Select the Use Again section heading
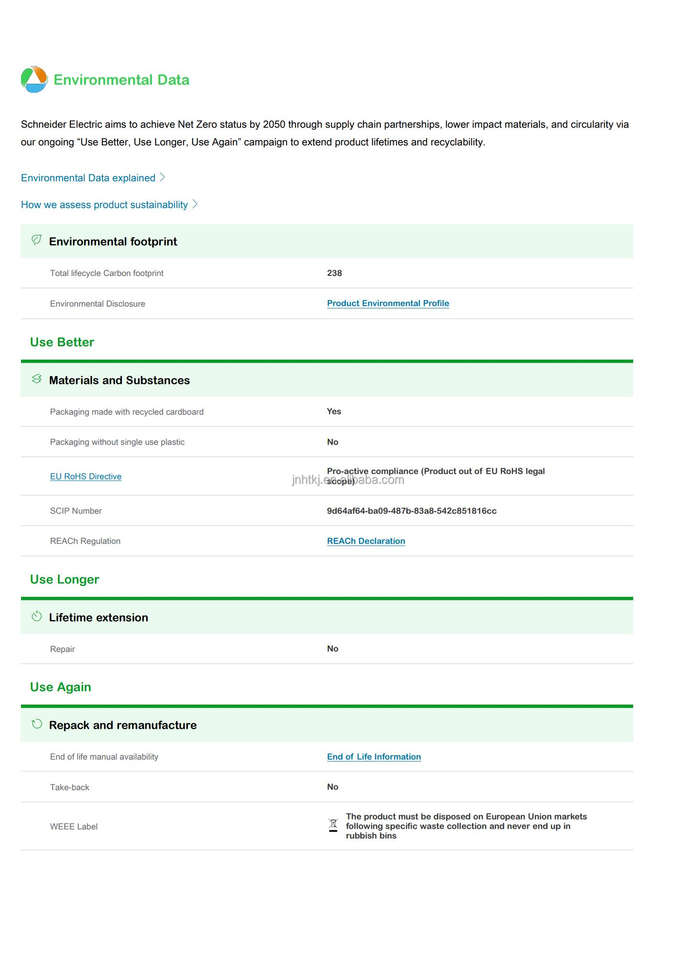The height and width of the screenshot is (960, 695). pos(60,687)
